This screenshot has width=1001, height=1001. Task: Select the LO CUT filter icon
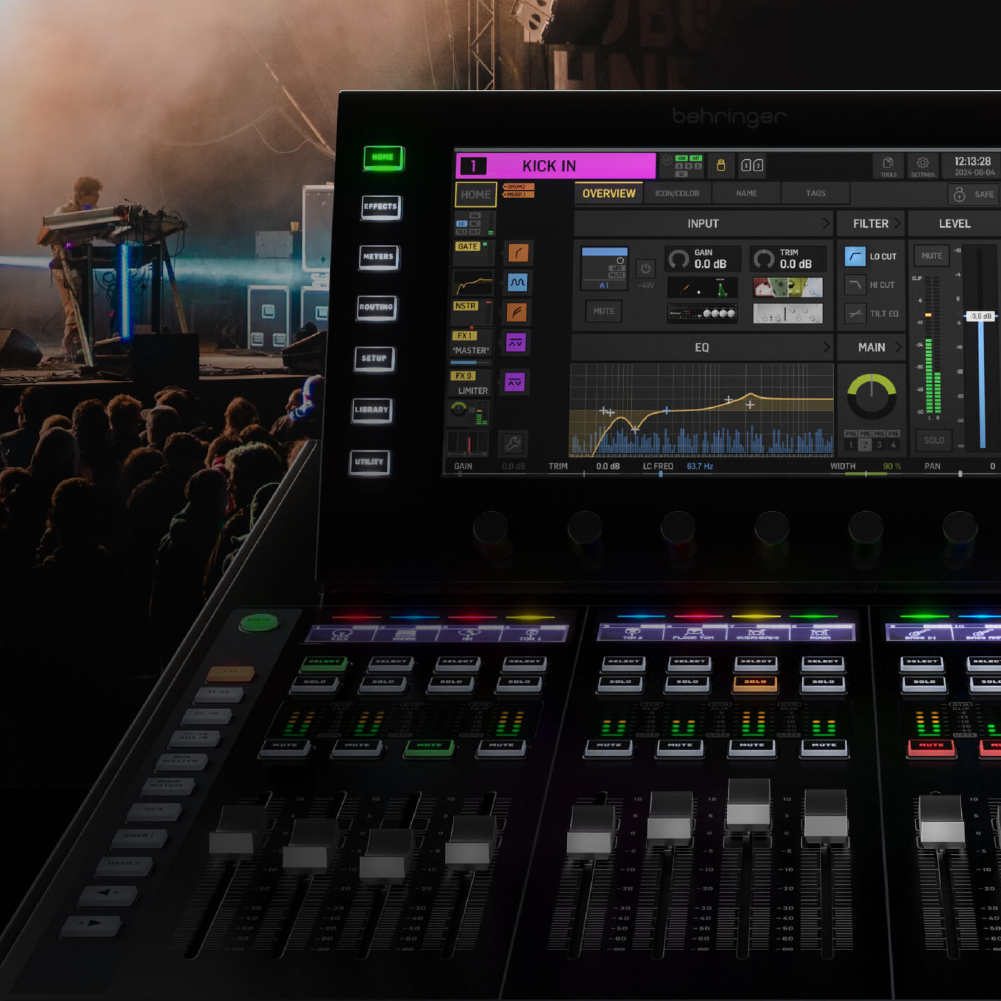(x=857, y=258)
